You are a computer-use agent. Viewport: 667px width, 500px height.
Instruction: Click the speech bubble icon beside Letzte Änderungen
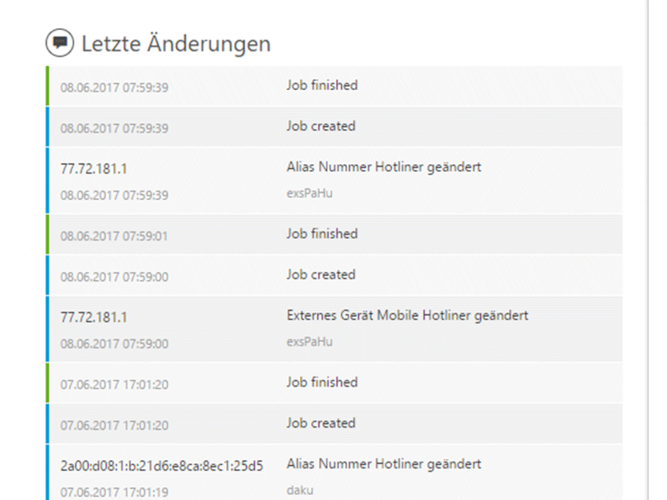[60, 43]
